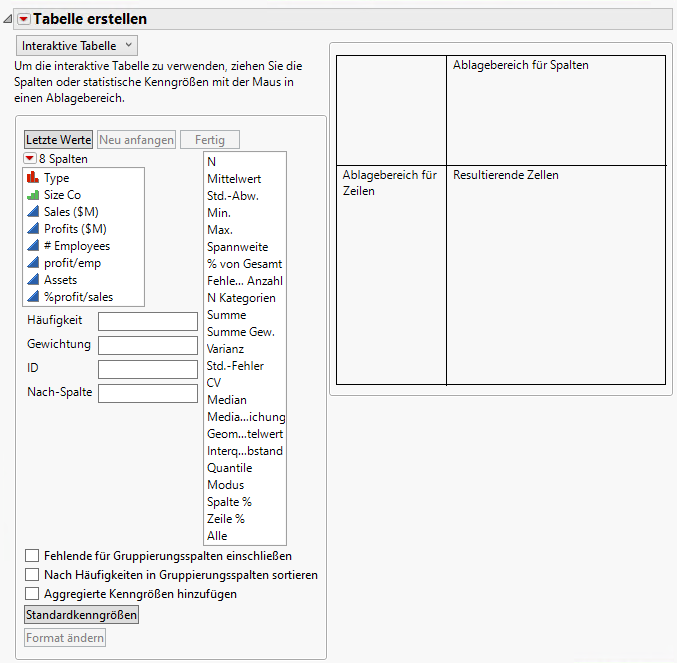Select the Size Co column name
The width and height of the screenshot is (677, 663).
point(62,195)
